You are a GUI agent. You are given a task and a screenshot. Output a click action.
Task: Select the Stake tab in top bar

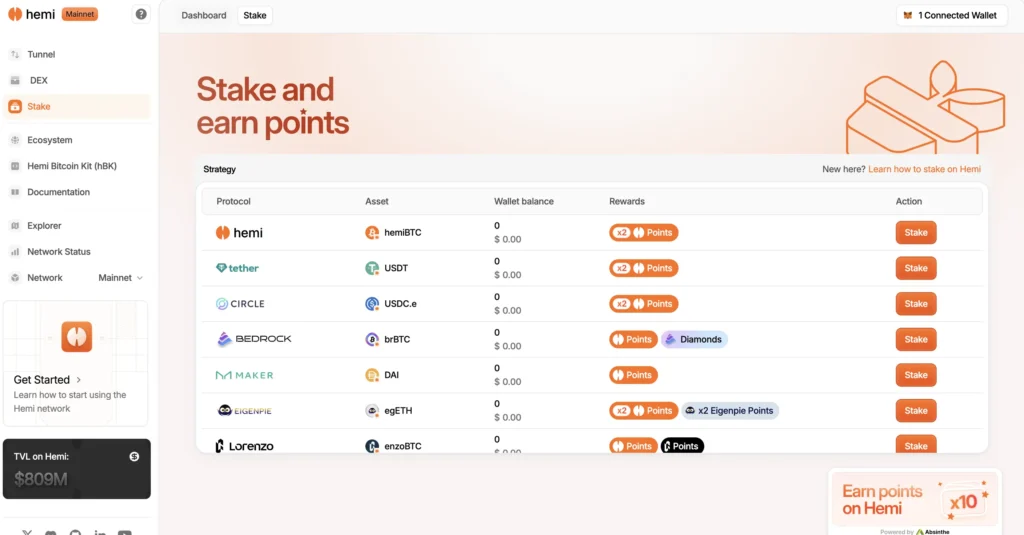coord(255,15)
